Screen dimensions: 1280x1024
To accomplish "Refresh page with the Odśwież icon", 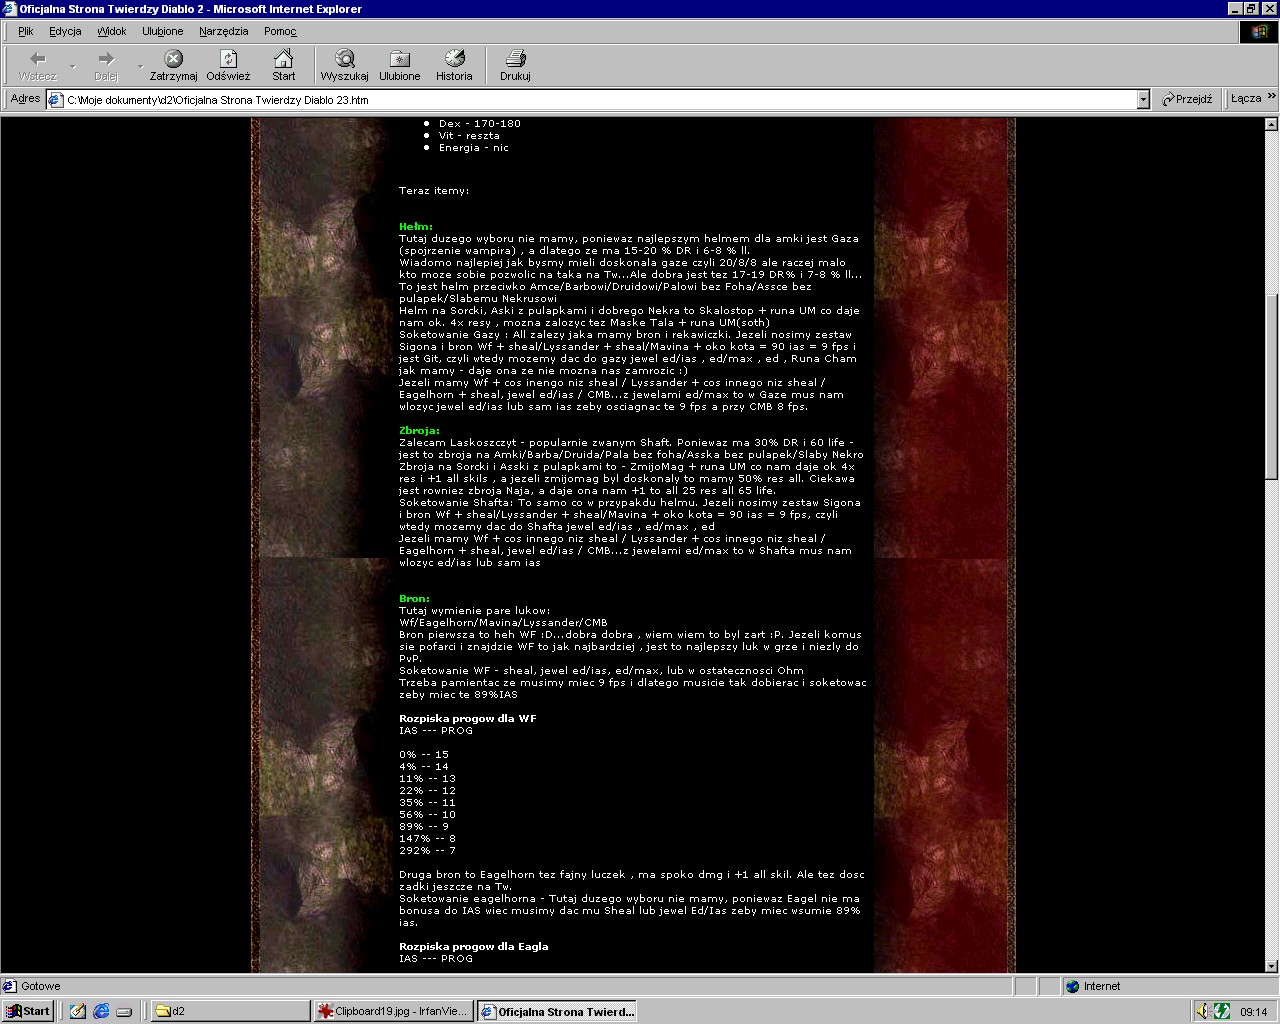I will click(x=228, y=59).
